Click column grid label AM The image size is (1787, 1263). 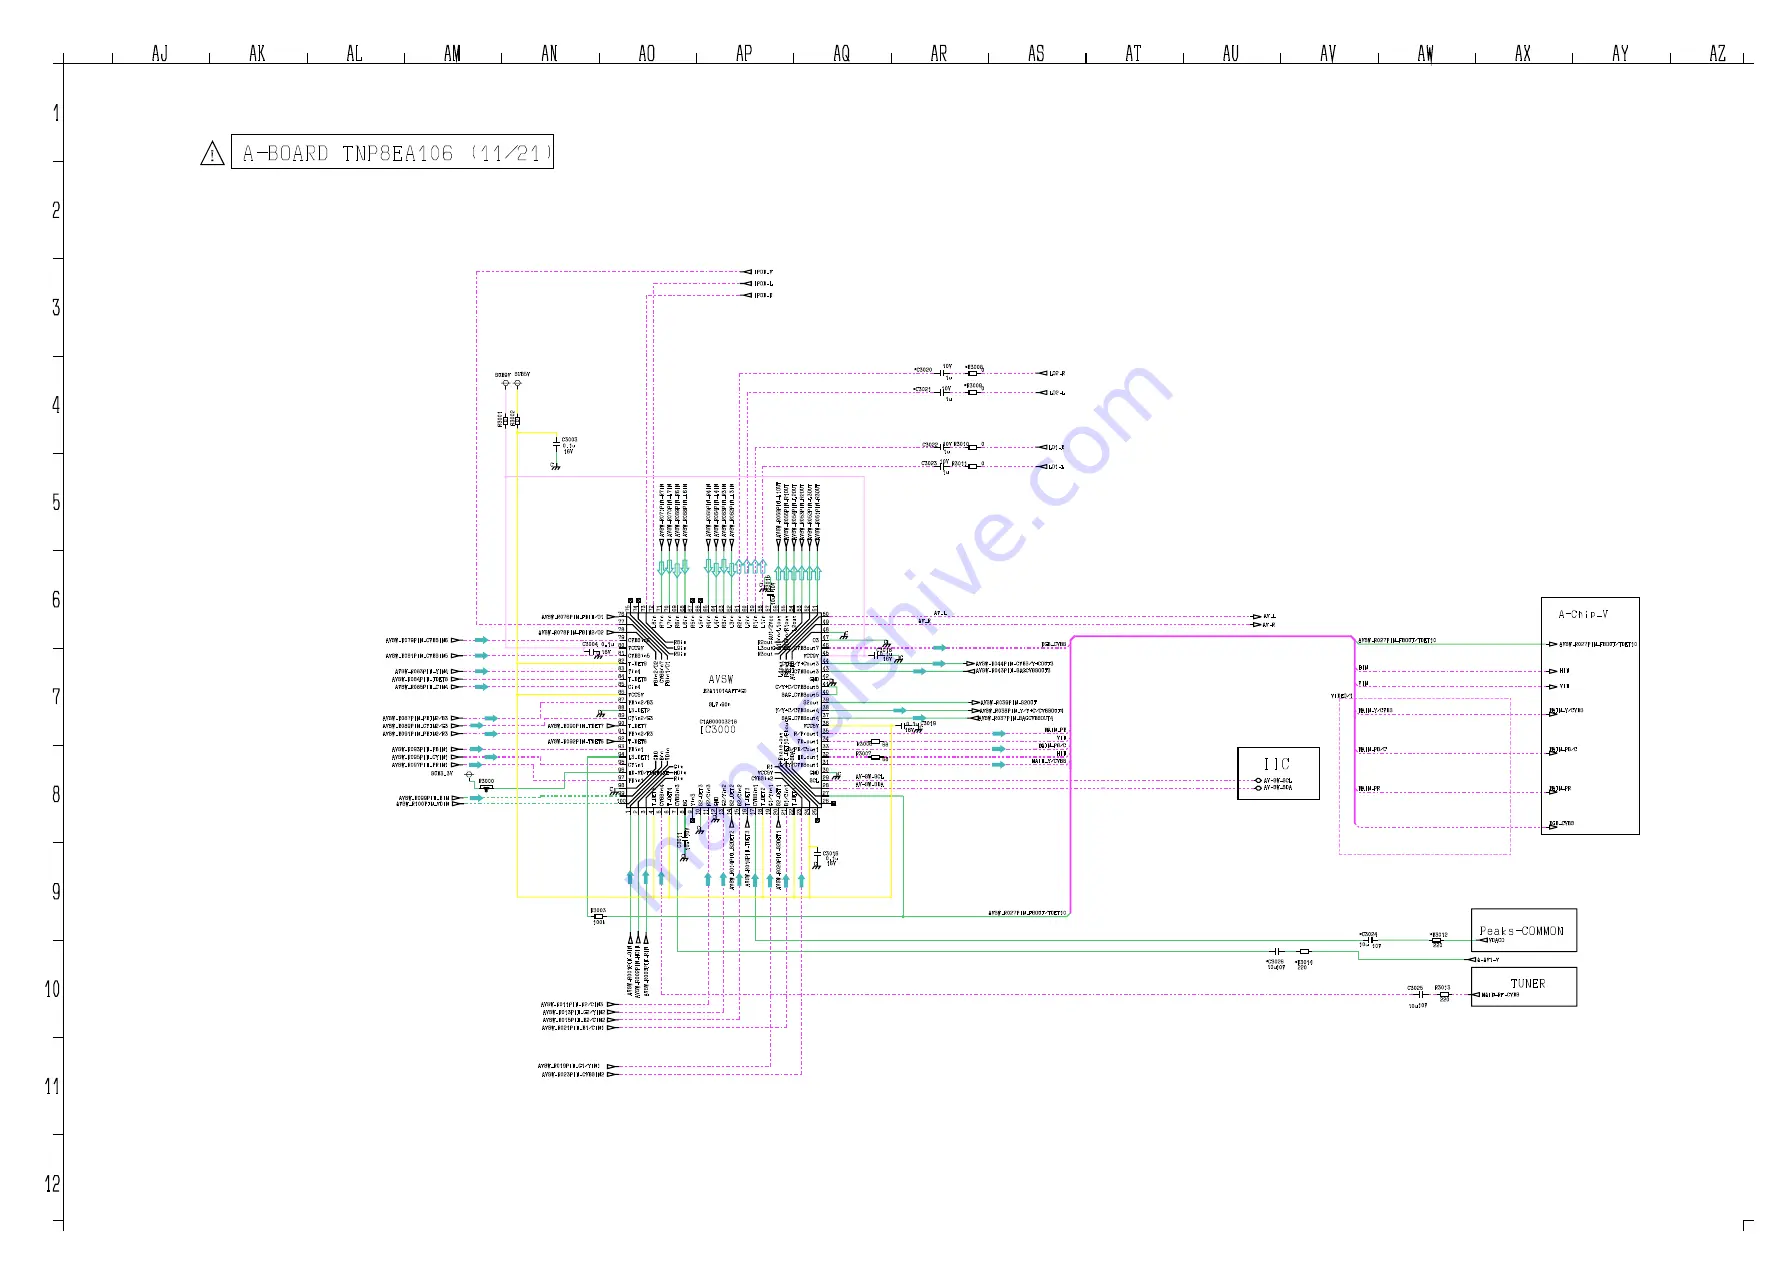pos(452,53)
